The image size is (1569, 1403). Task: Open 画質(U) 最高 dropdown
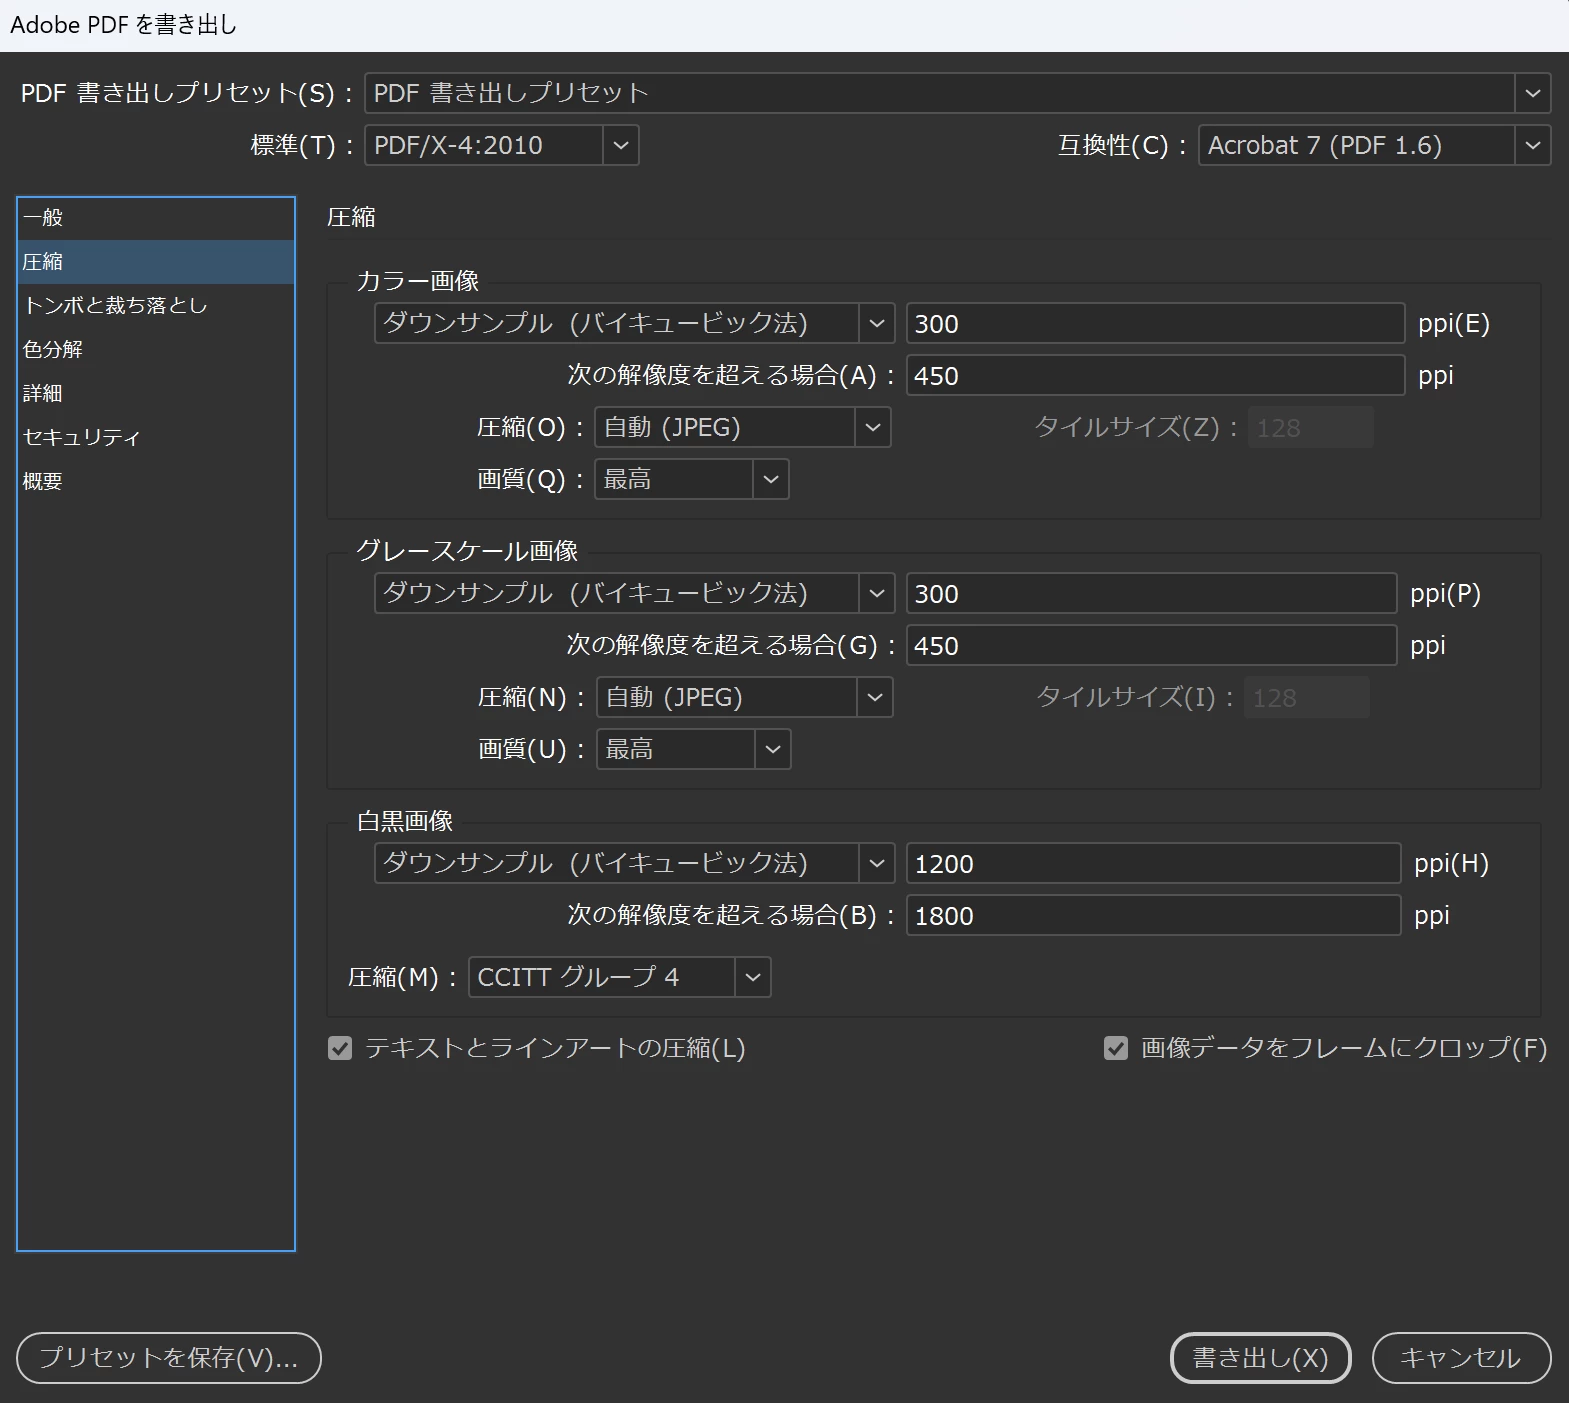(x=693, y=749)
